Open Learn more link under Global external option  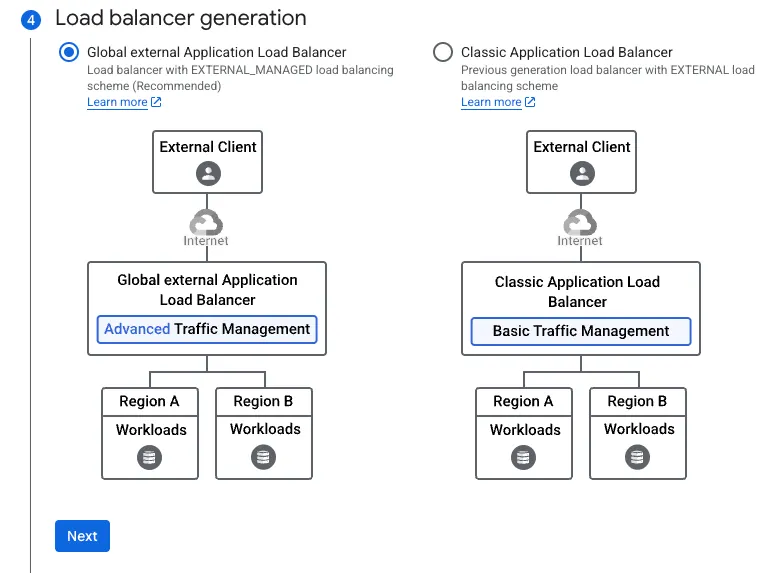[x=117, y=102]
